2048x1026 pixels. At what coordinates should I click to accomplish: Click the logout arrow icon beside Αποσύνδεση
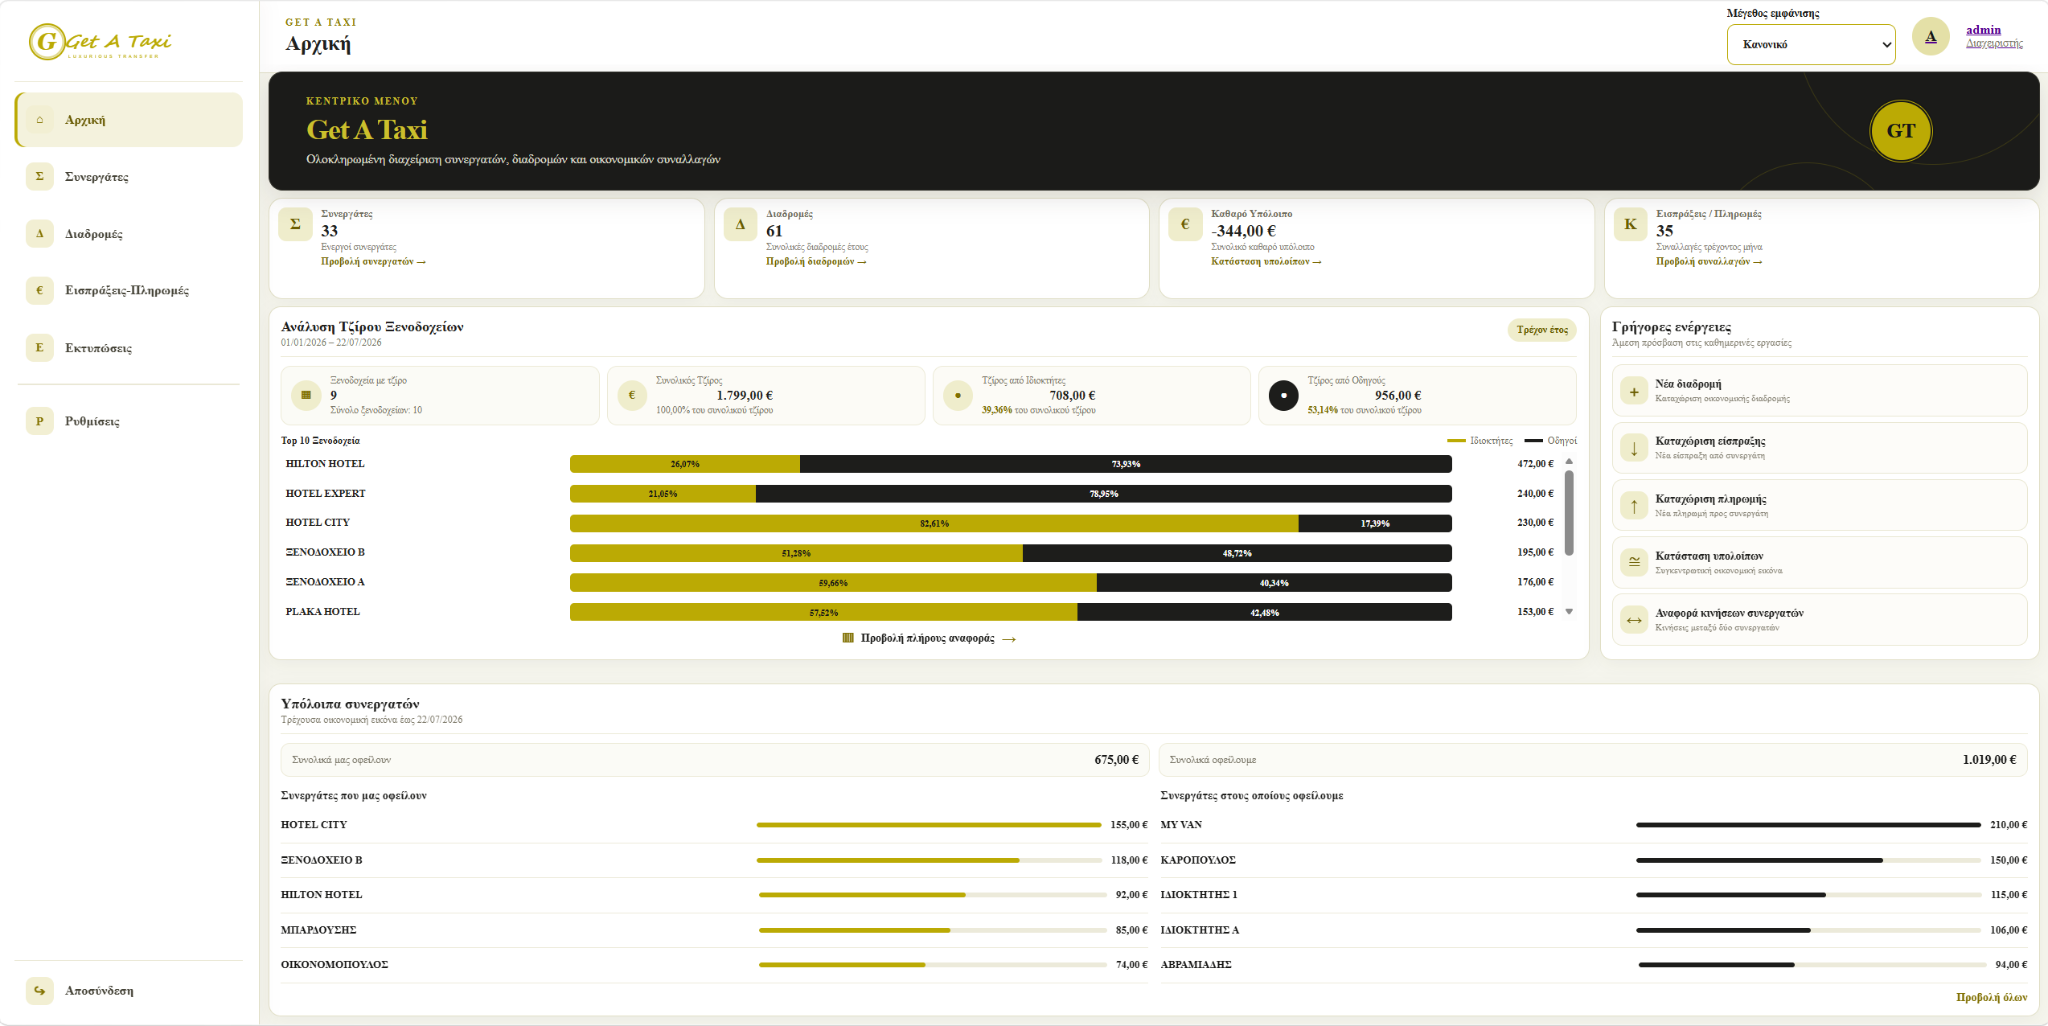[x=40, y=990]
